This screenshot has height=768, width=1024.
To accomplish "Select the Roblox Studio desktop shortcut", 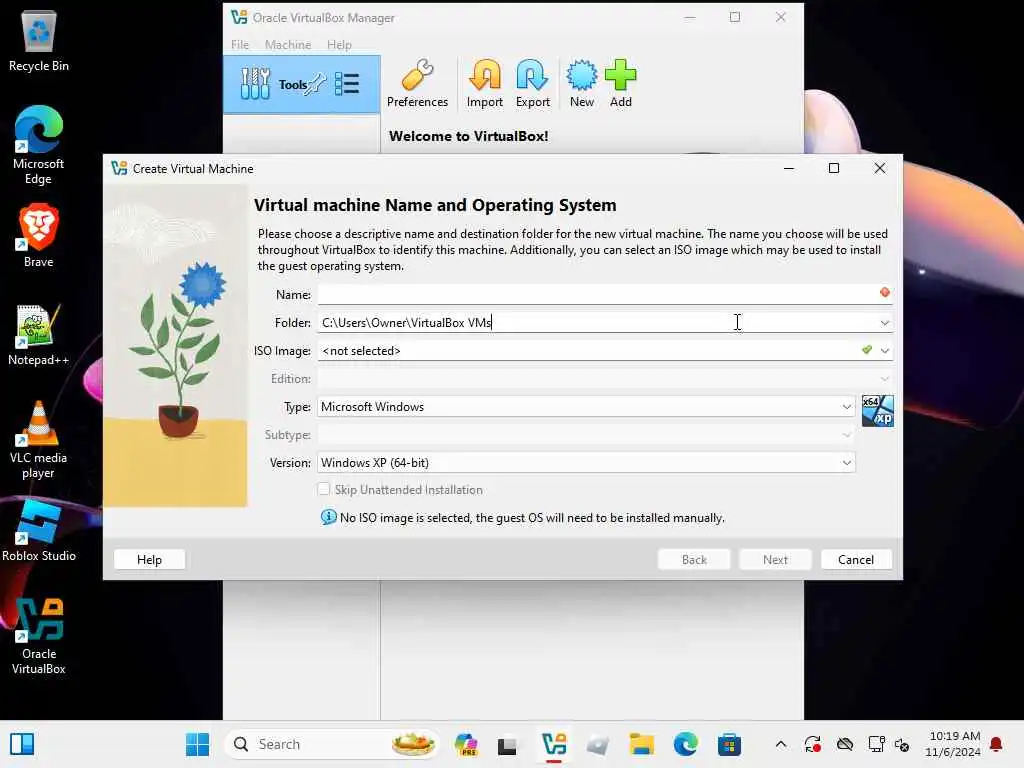I will (x=39, y=530).
